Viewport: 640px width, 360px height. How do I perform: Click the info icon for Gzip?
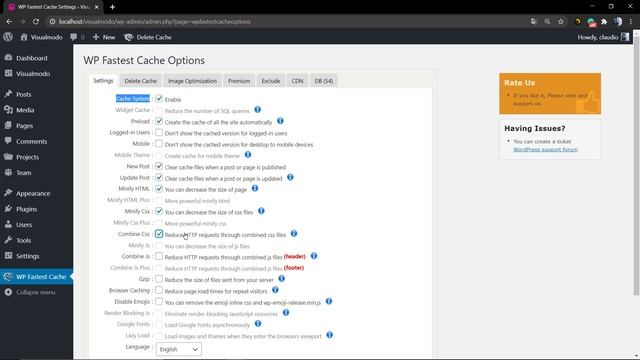click(x=282, y=279)
